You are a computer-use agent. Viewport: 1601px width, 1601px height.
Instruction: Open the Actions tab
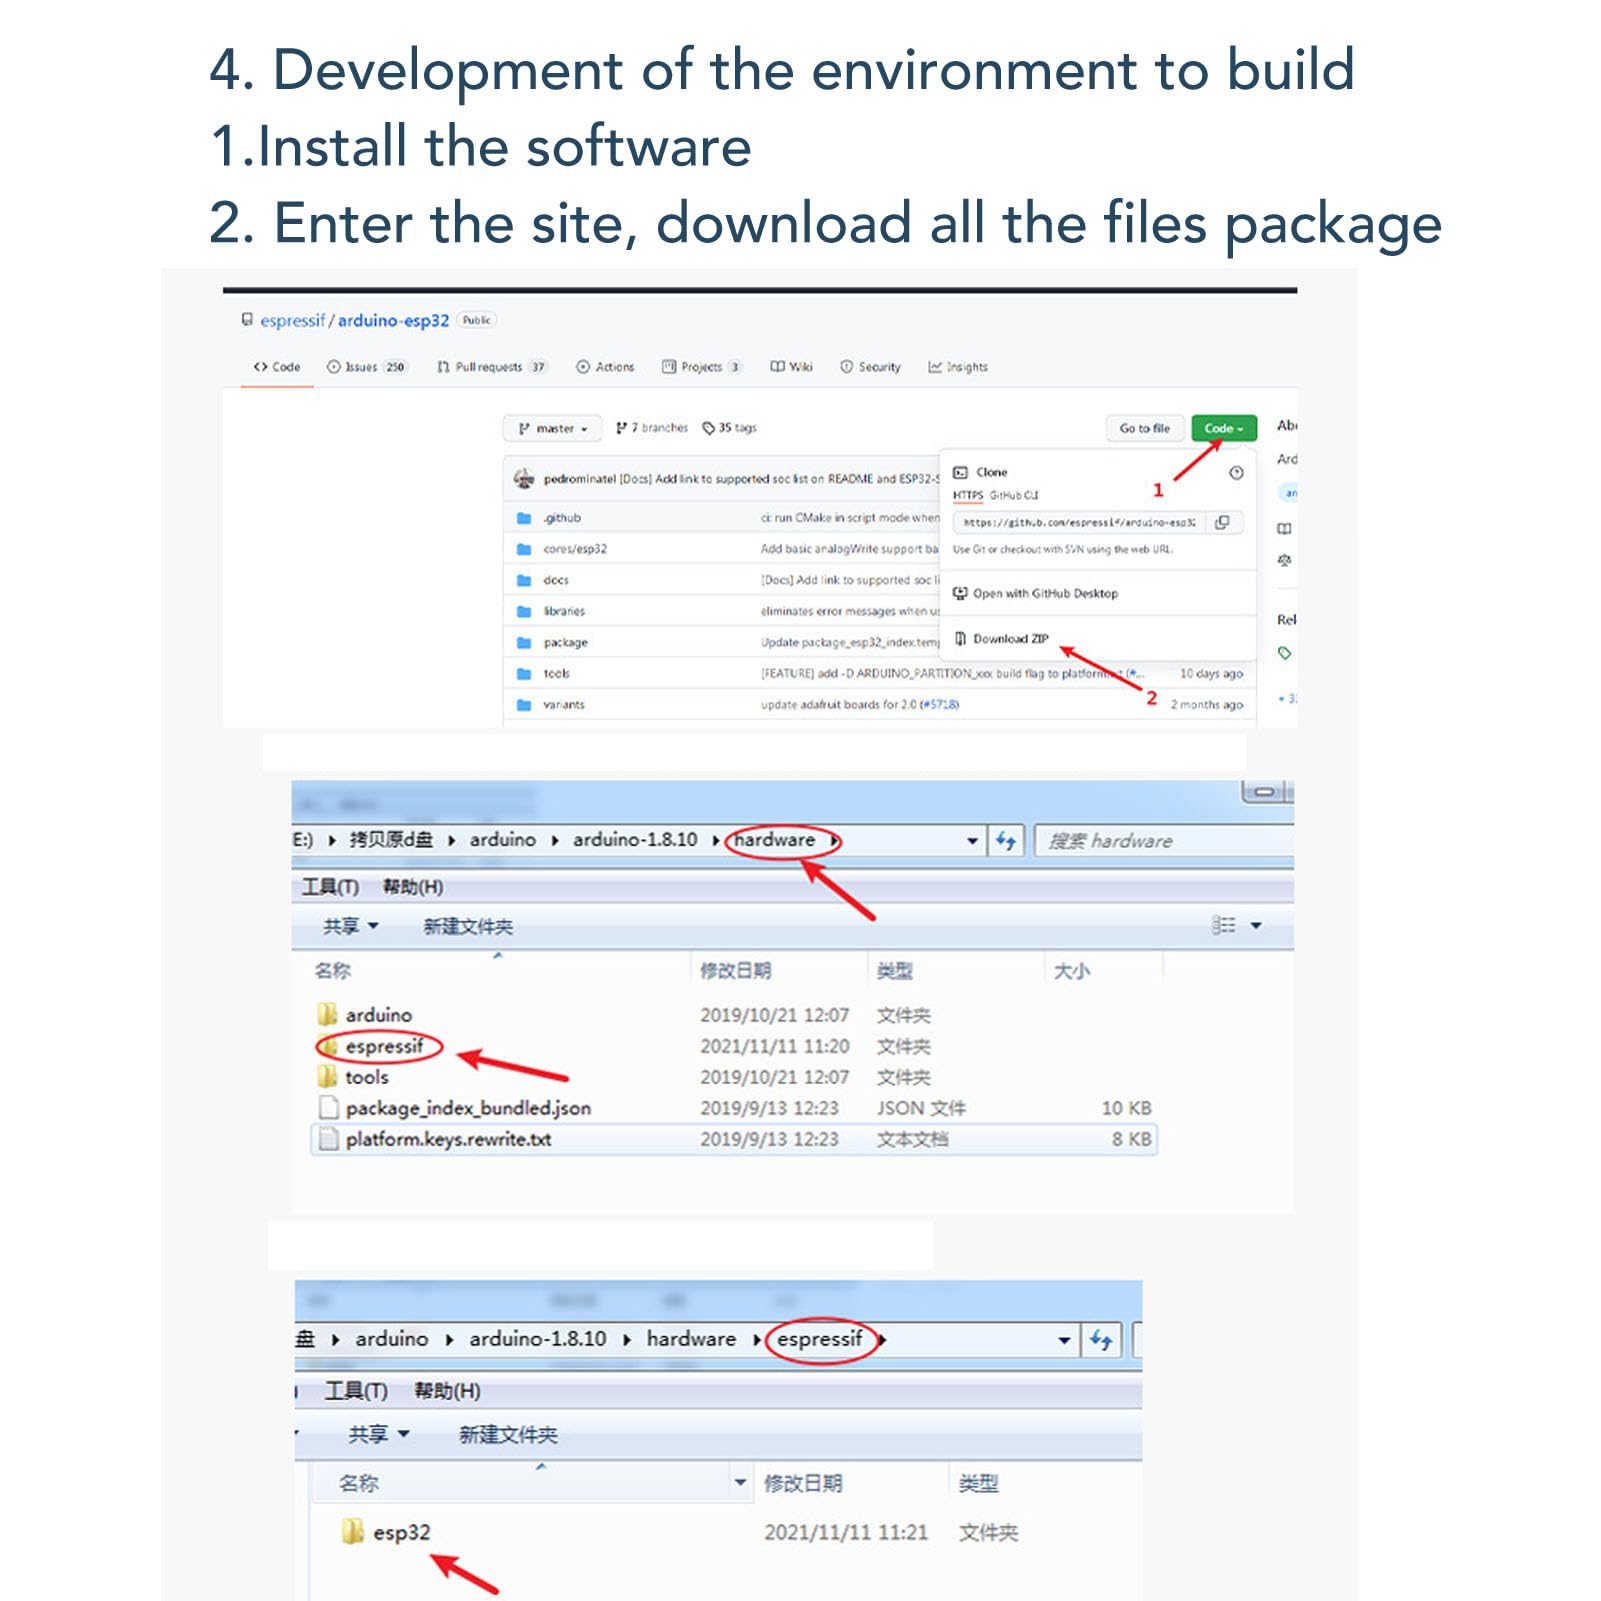(x=605, y=367)
